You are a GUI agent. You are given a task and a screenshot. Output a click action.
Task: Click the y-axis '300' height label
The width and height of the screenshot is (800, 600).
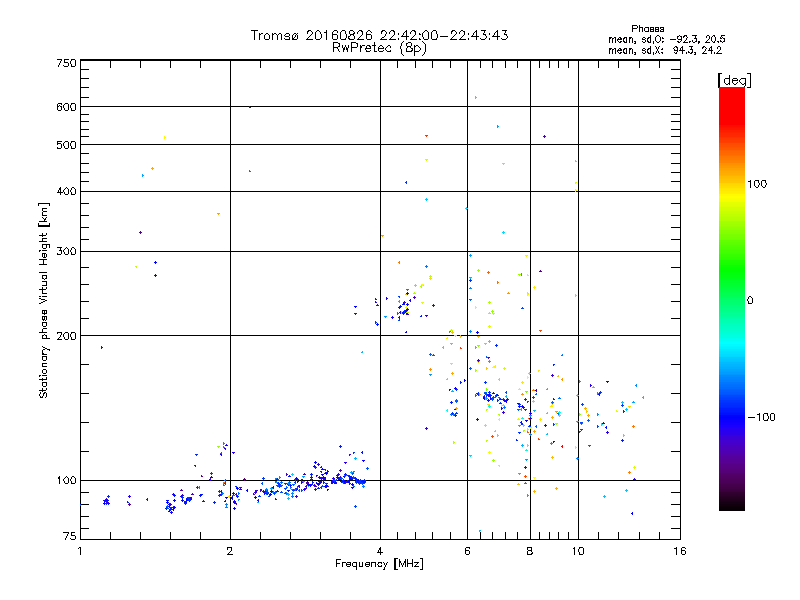click(x=66, y=252)
